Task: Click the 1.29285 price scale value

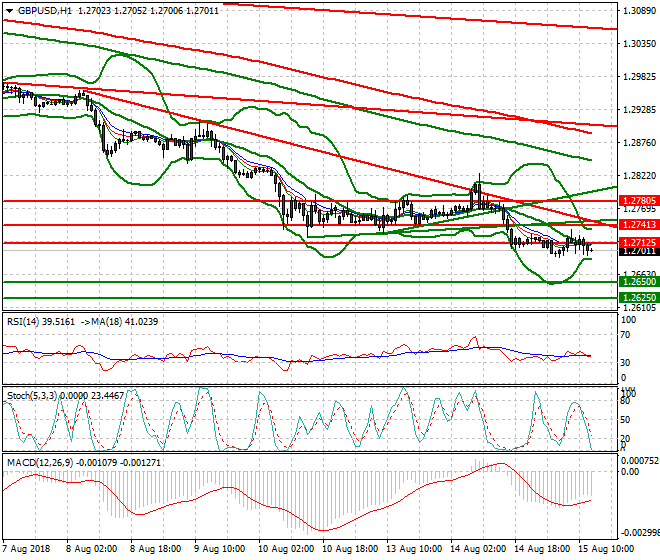Action: point(639,109)
